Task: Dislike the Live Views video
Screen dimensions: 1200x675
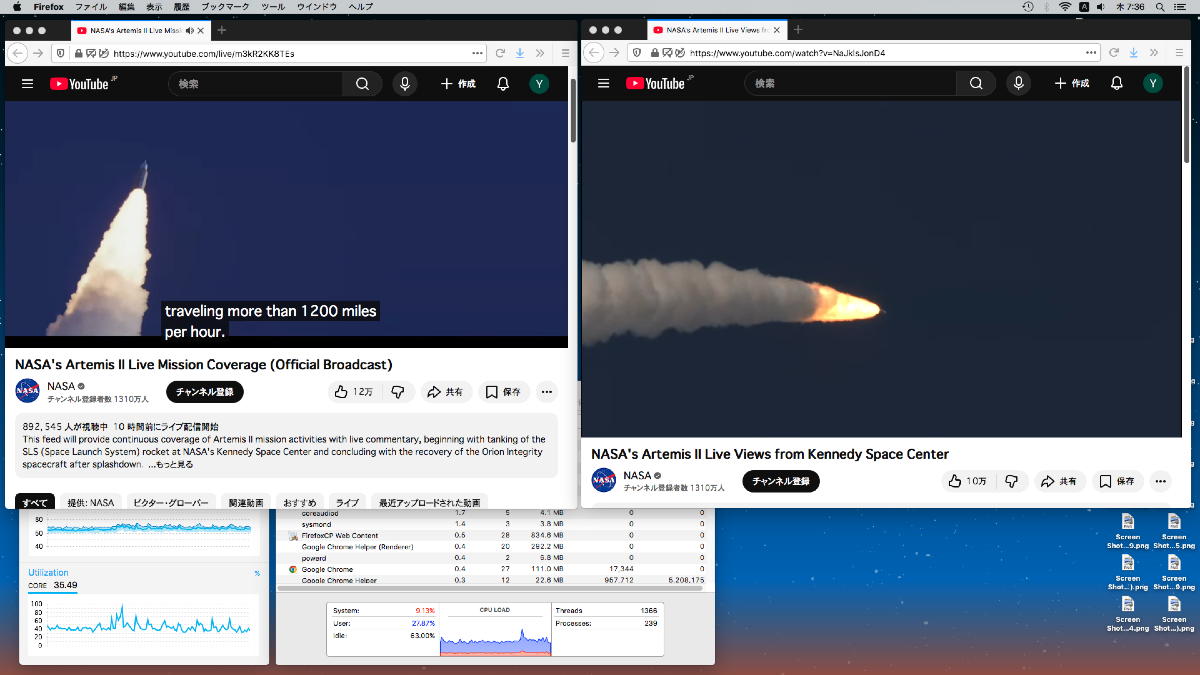Action: [1011, 481]
